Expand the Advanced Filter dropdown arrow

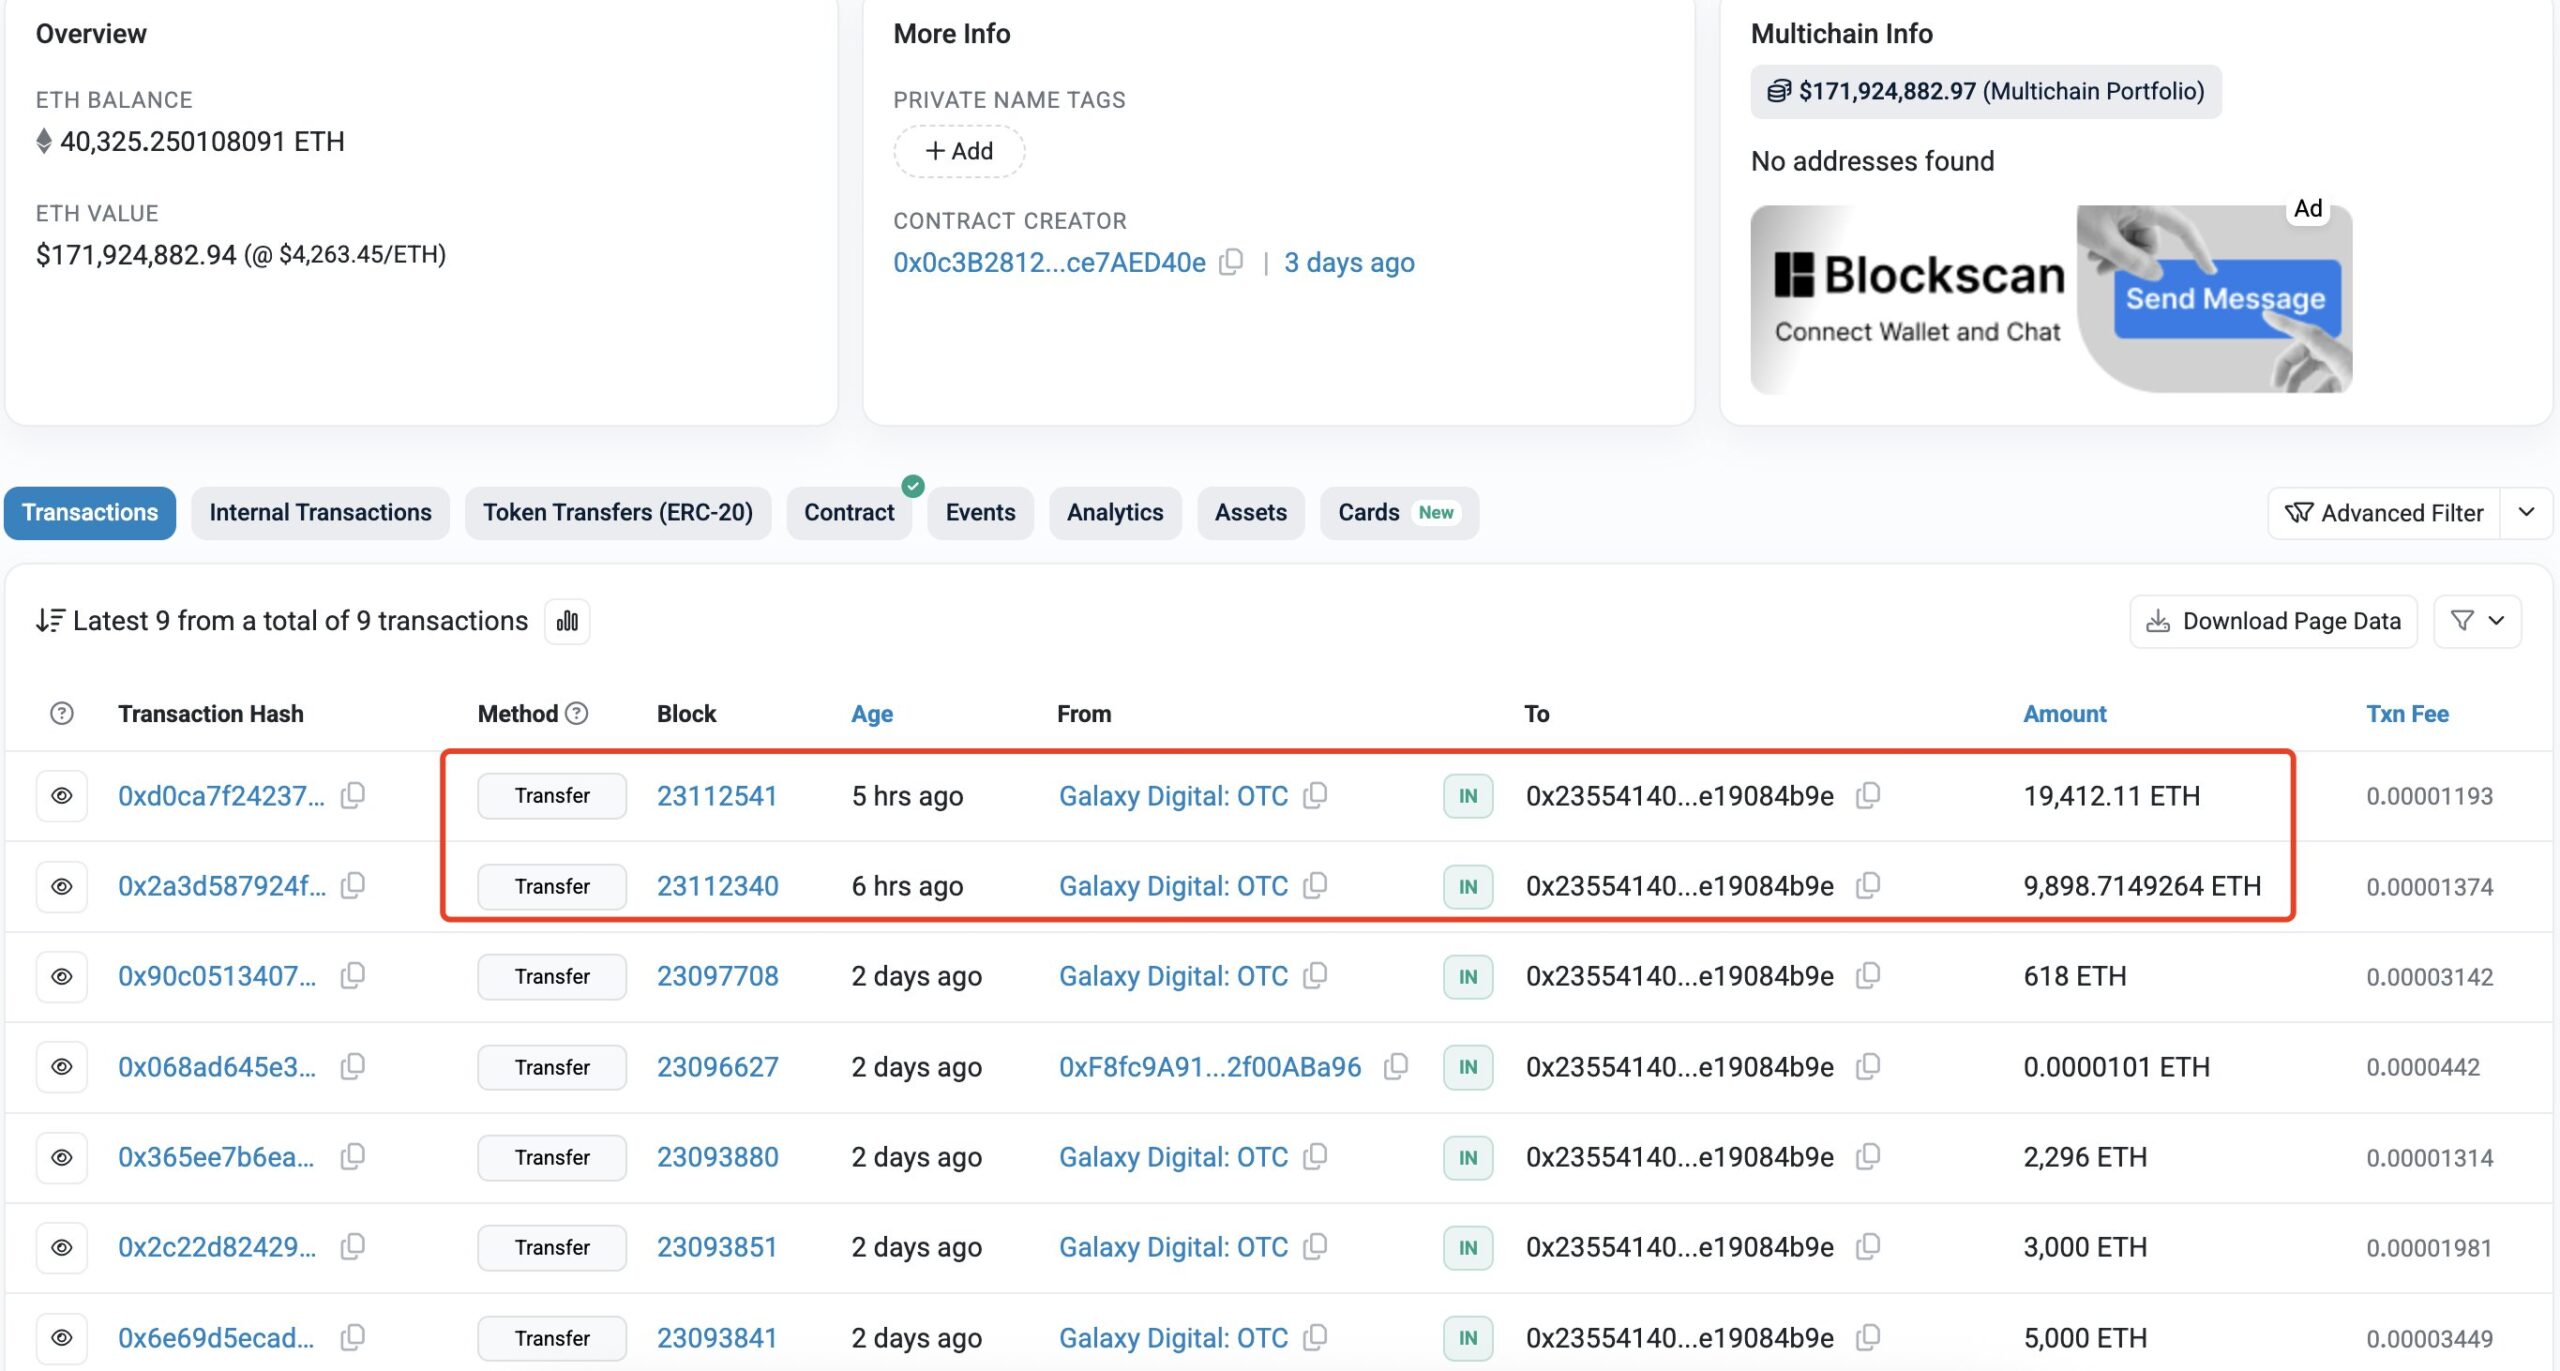coord(2526,513)
